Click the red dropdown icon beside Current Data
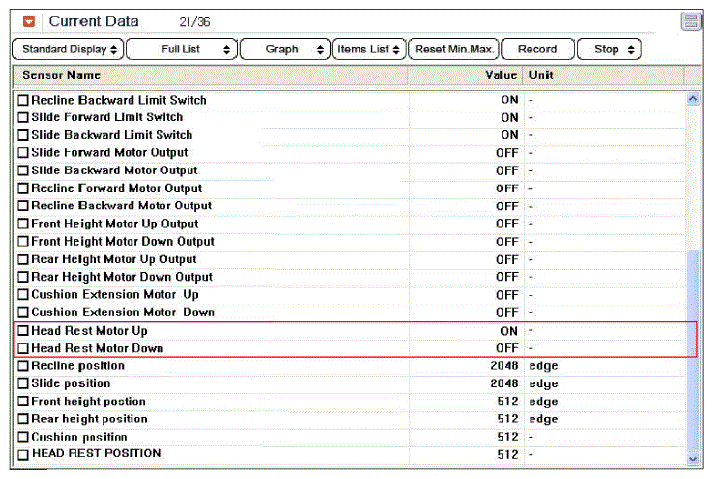Image resolution: width=713 pixels, height=479 pixels. (x=29, y=21)
